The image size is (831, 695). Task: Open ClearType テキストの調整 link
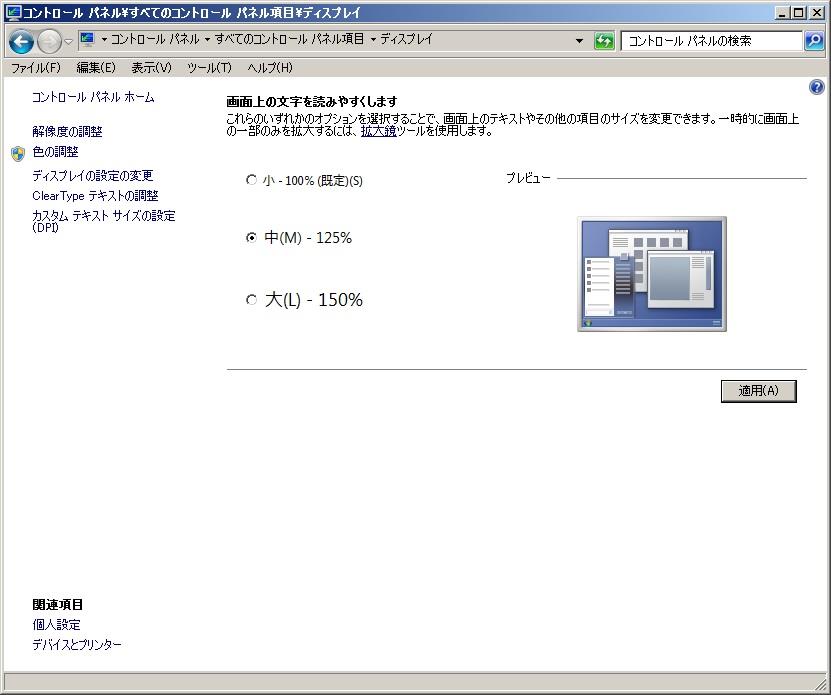point(95,196)
